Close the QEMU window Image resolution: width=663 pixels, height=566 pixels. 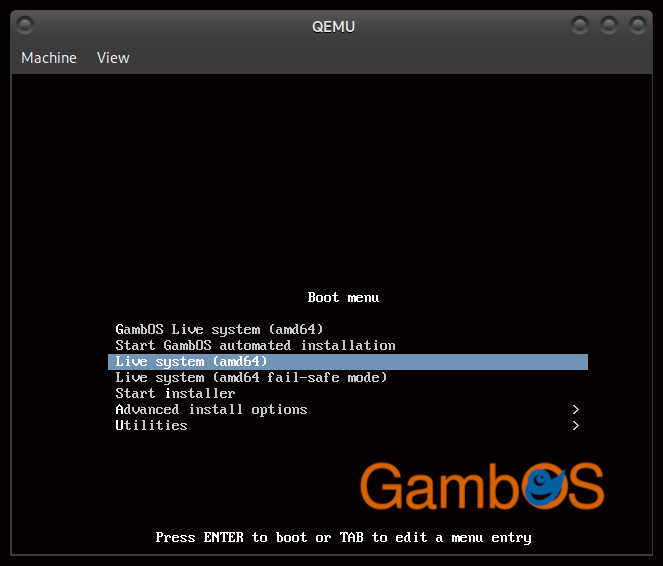[637, 24]
